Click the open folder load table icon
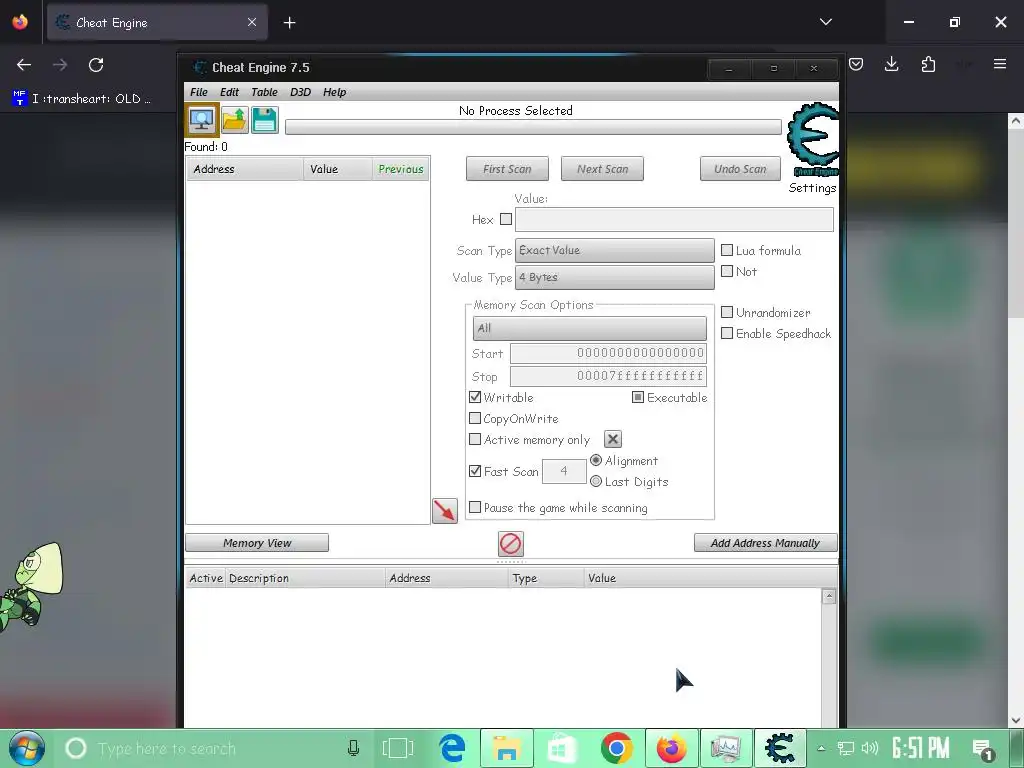This screenshot has width=1024, height=768. (x=234, y=120)
